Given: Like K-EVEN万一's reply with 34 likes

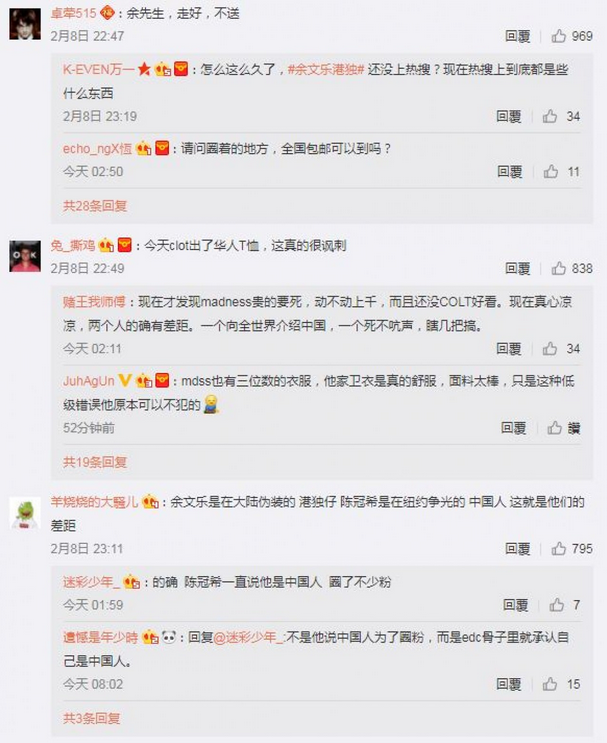Looking at the screenshot, I should coord(550,116).
